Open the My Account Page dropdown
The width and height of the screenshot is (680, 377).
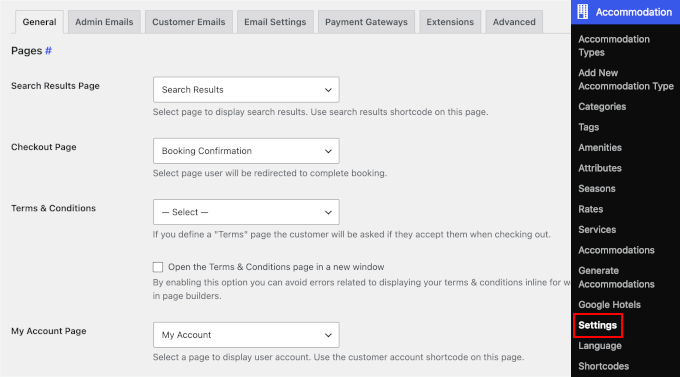[246, 335]
